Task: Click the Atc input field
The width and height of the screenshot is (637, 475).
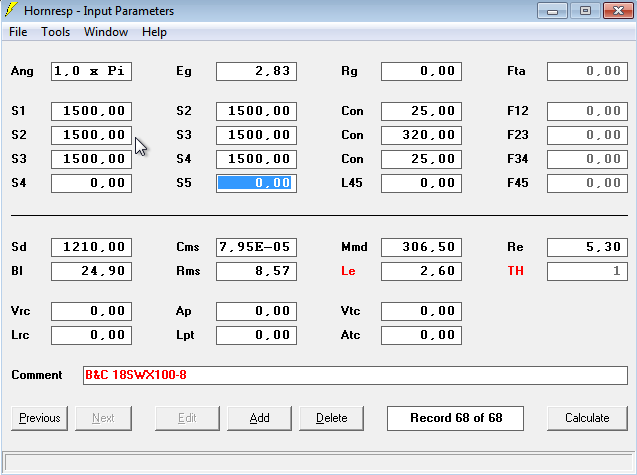Action: click(421, 335)
